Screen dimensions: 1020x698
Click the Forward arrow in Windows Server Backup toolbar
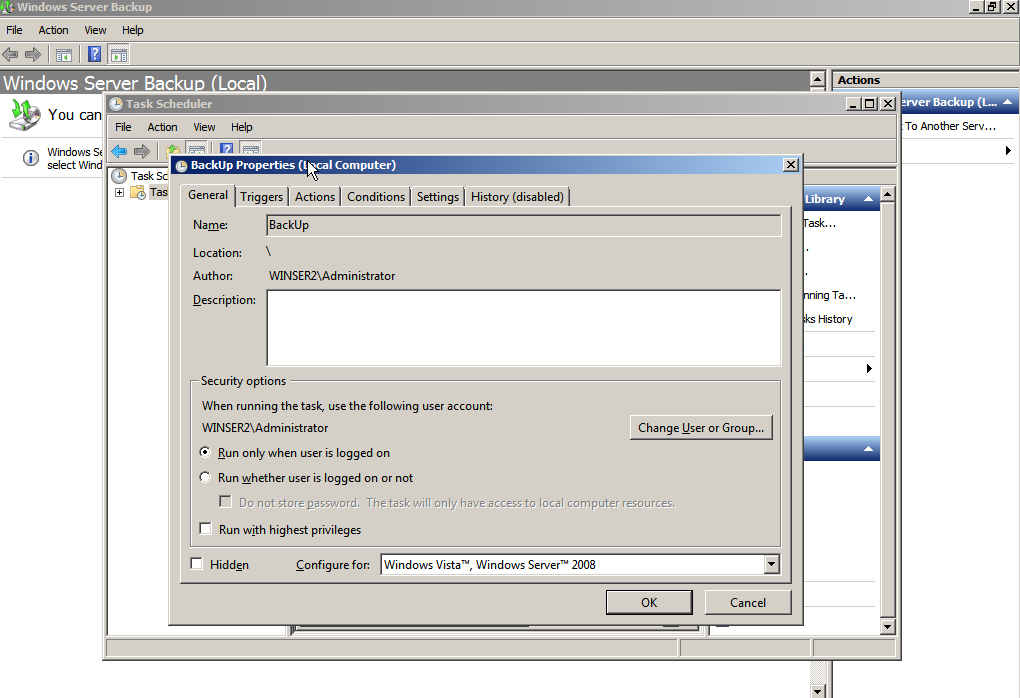click(x=33, y=55)
